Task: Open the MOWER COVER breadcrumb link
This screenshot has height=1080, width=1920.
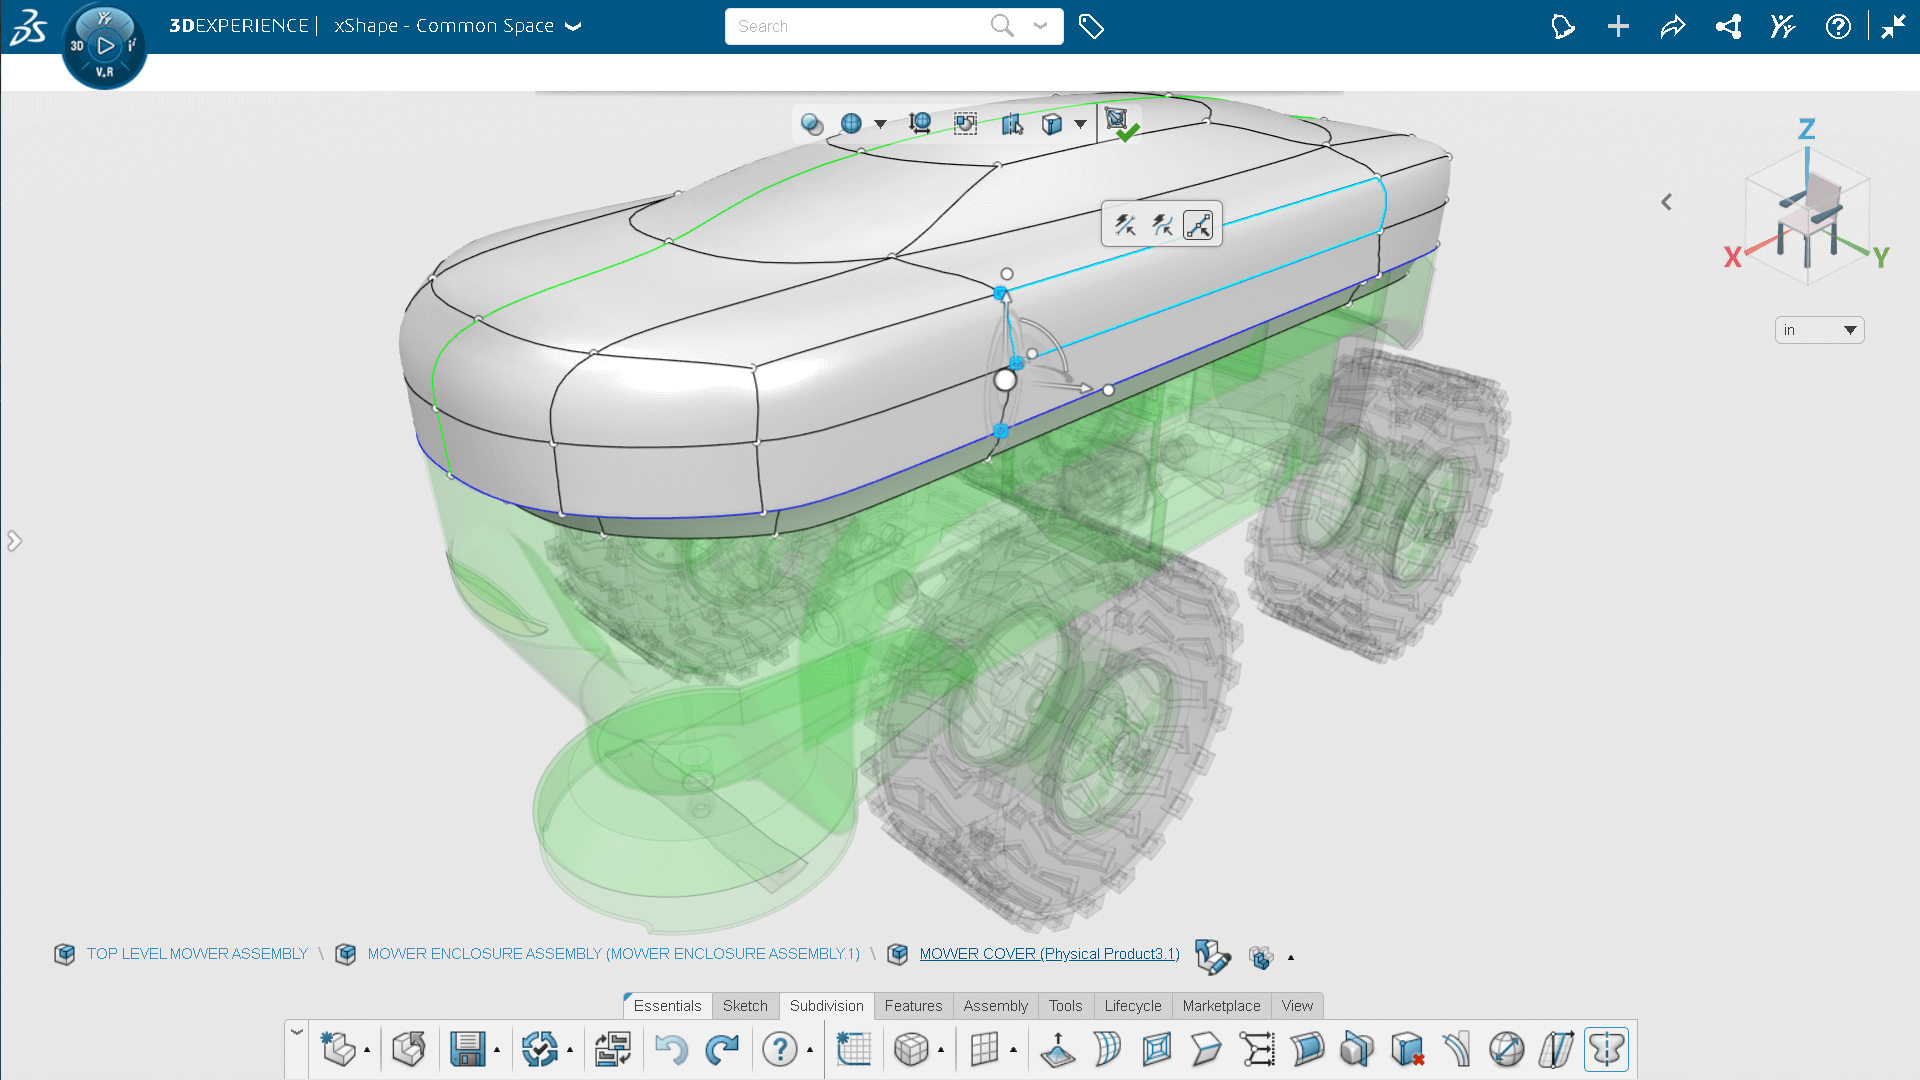Action: pyautogui.click(x=1049, y=954)
